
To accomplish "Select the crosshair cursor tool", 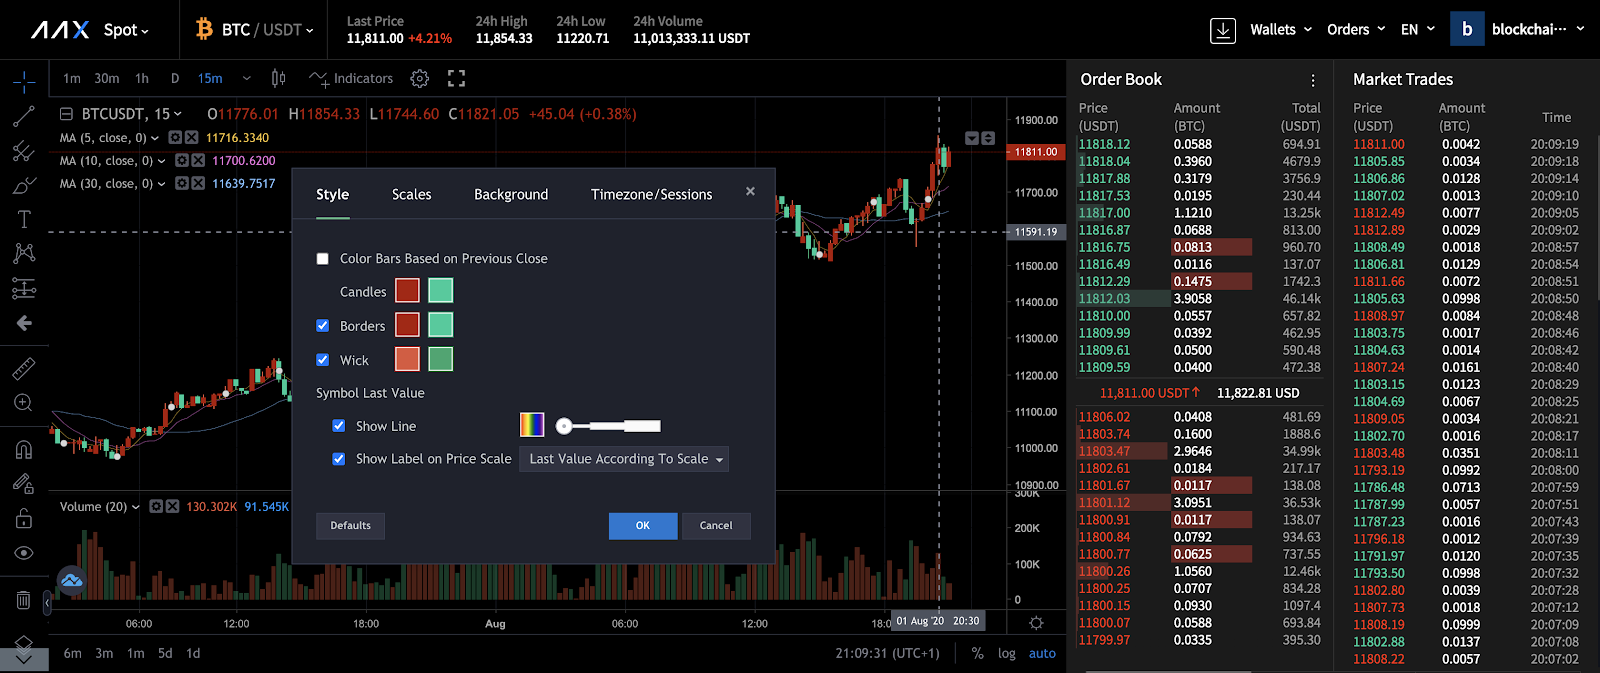I will pos(24,81).
